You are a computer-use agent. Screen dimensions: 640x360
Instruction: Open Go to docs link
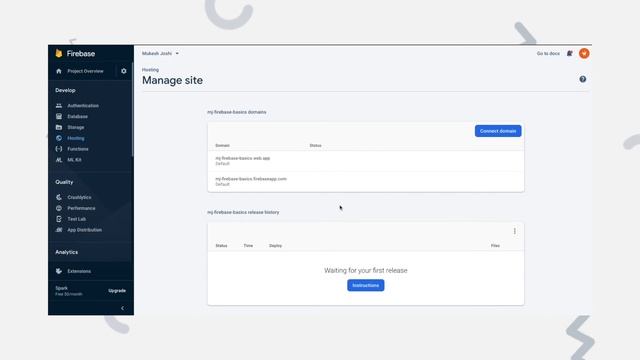click(x=548, y=53)
